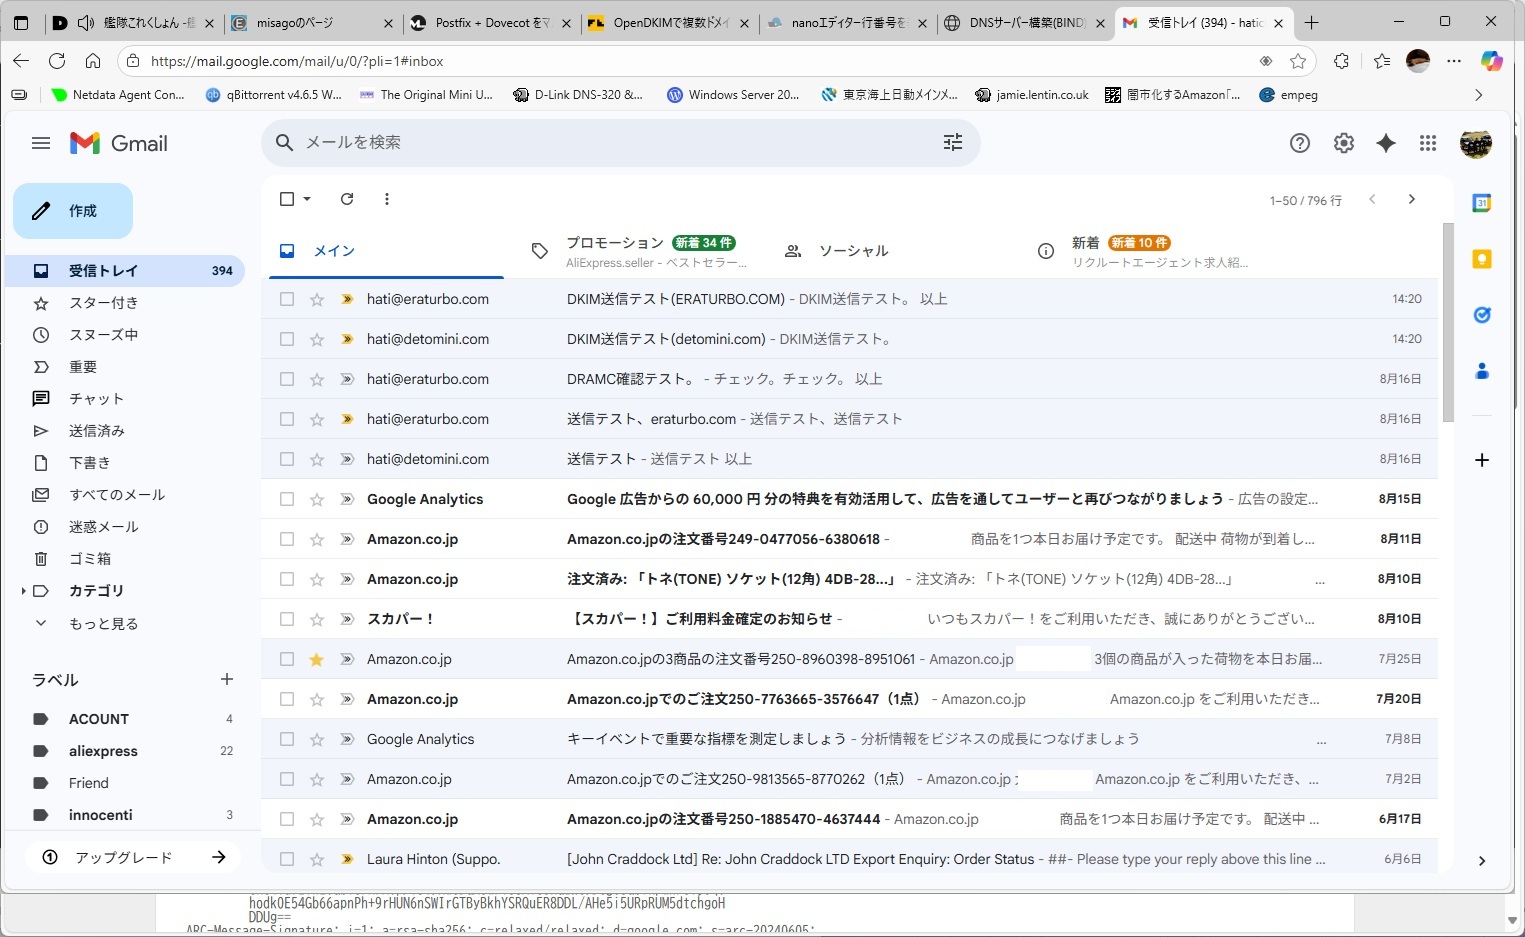Open the browser Settings and more menu
1525x937 pixels.
click(1454, 61)
